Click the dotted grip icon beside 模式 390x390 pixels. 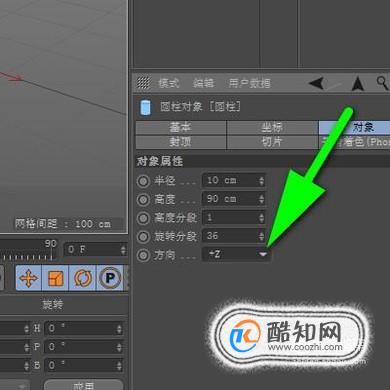coord(144,82)
